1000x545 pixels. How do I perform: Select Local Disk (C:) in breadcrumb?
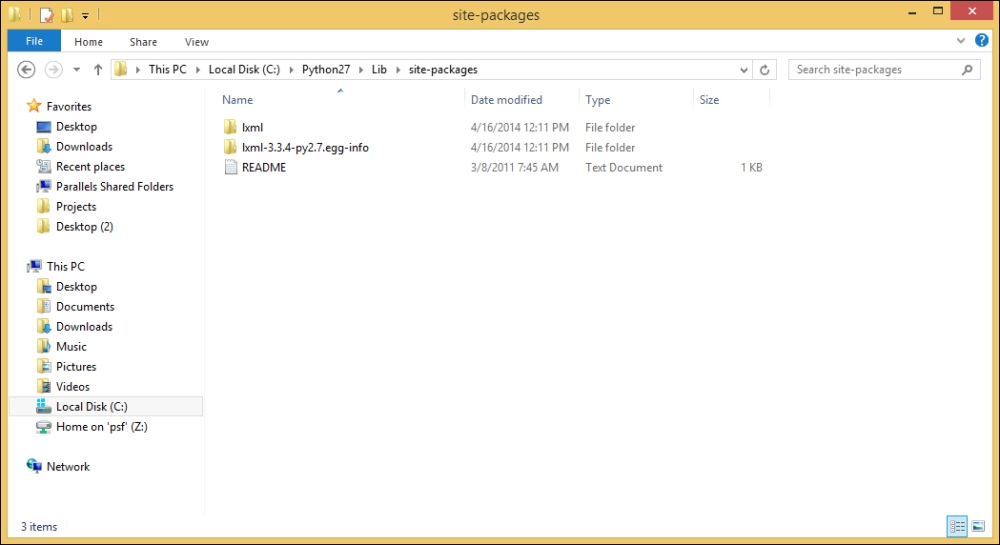[x=244, y=69]
